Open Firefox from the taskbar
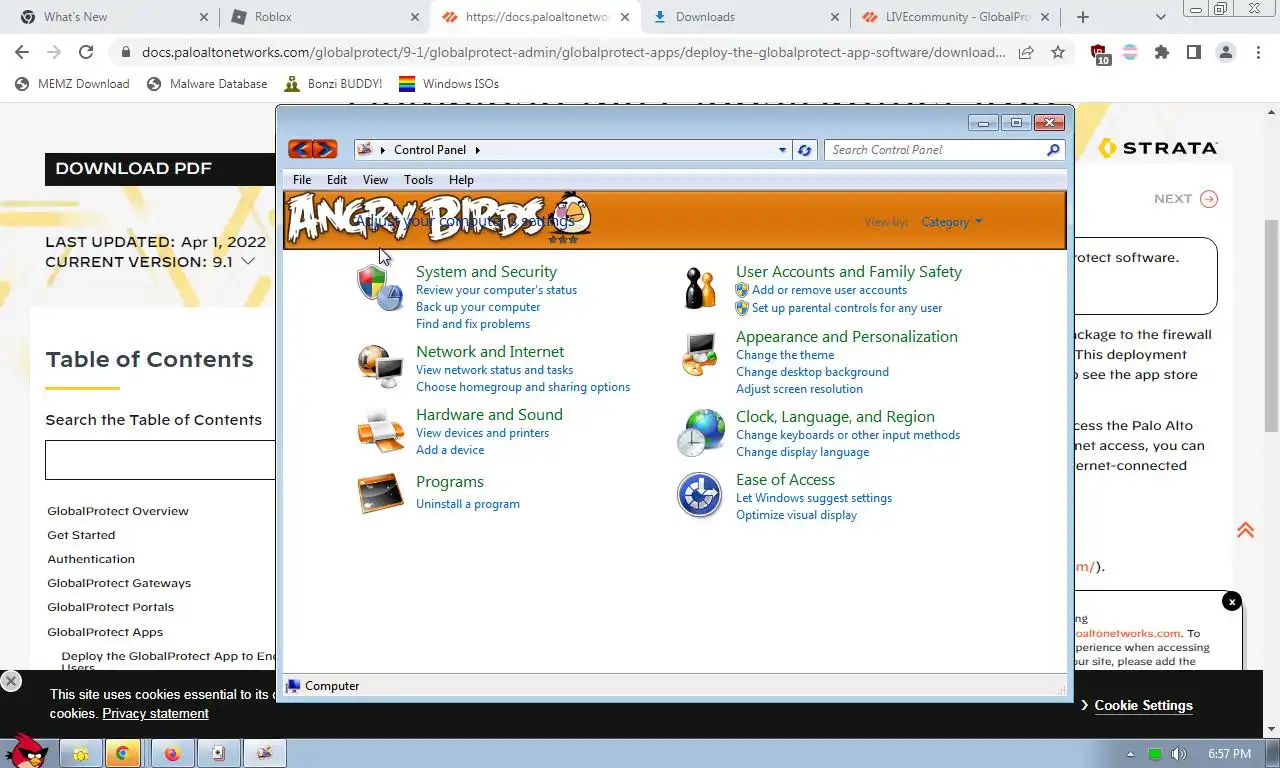 tap(172, 753)
